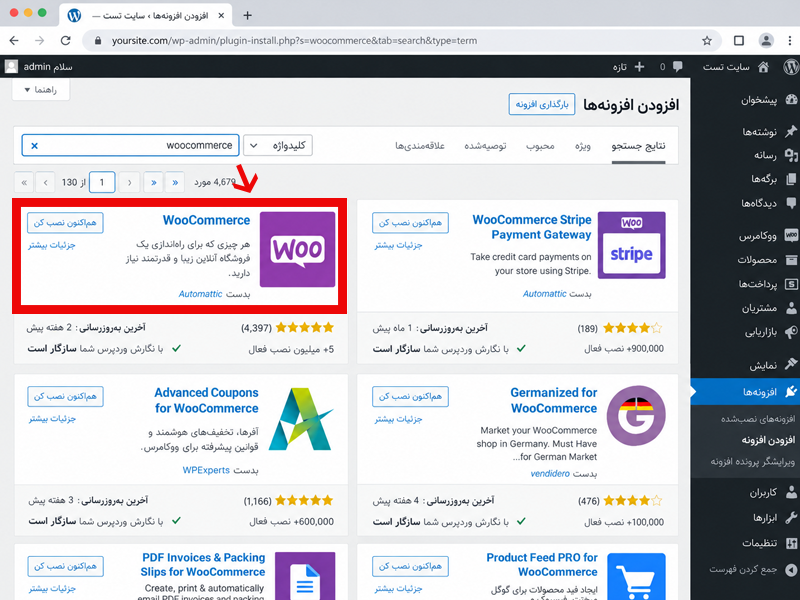
Task: Click the تنظیمات settings icon
Action: pos(791,543)
